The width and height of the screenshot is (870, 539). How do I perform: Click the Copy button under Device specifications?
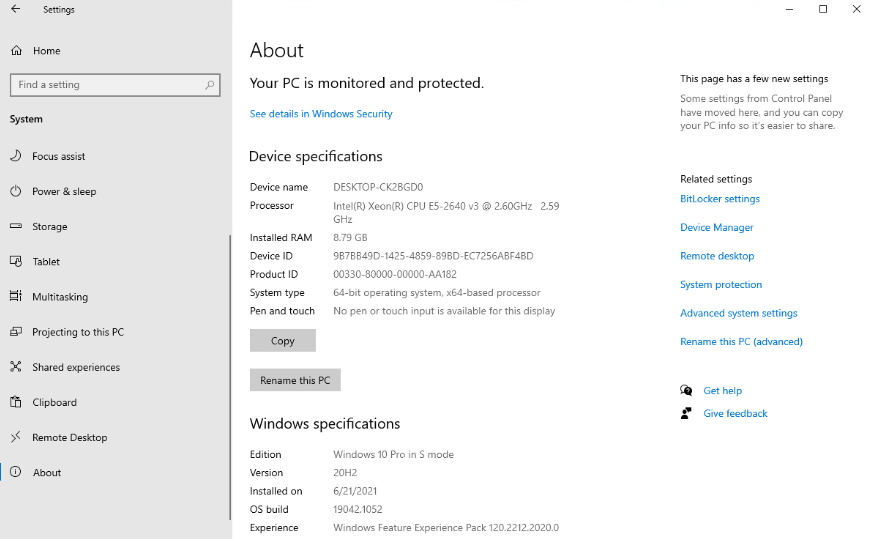coord(282,340)
